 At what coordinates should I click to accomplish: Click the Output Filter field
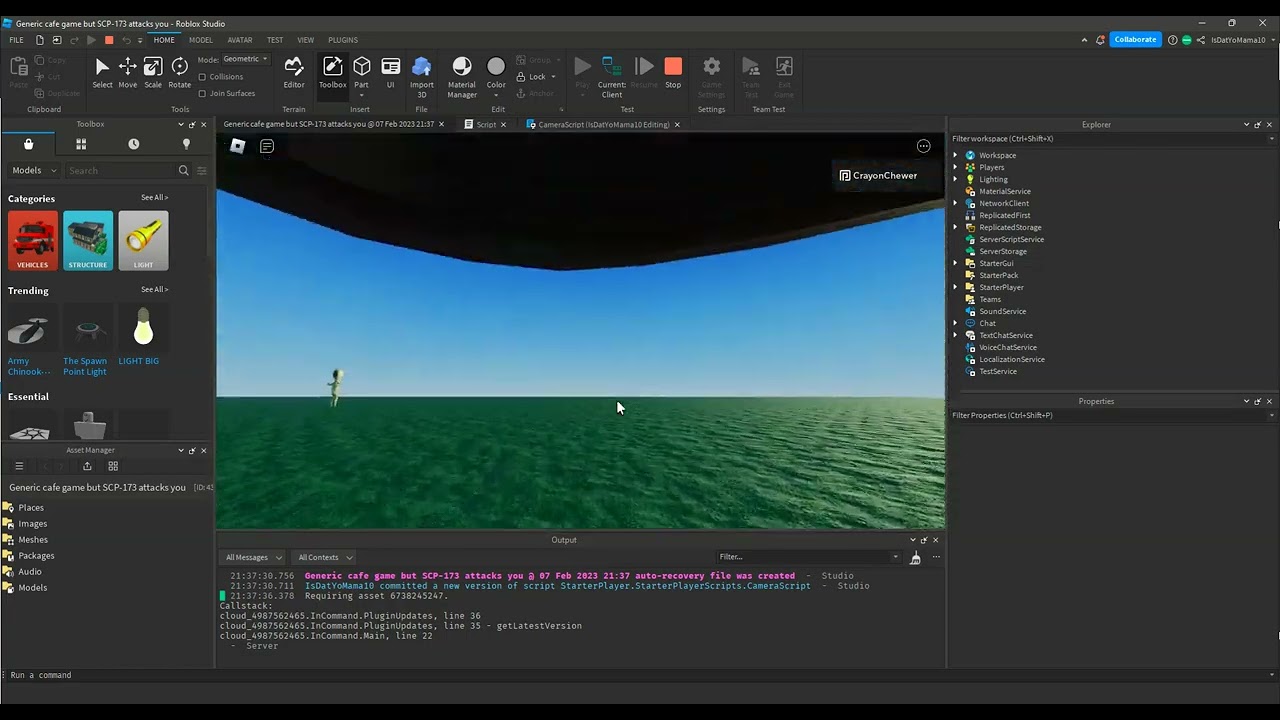(x=808, y=557)
